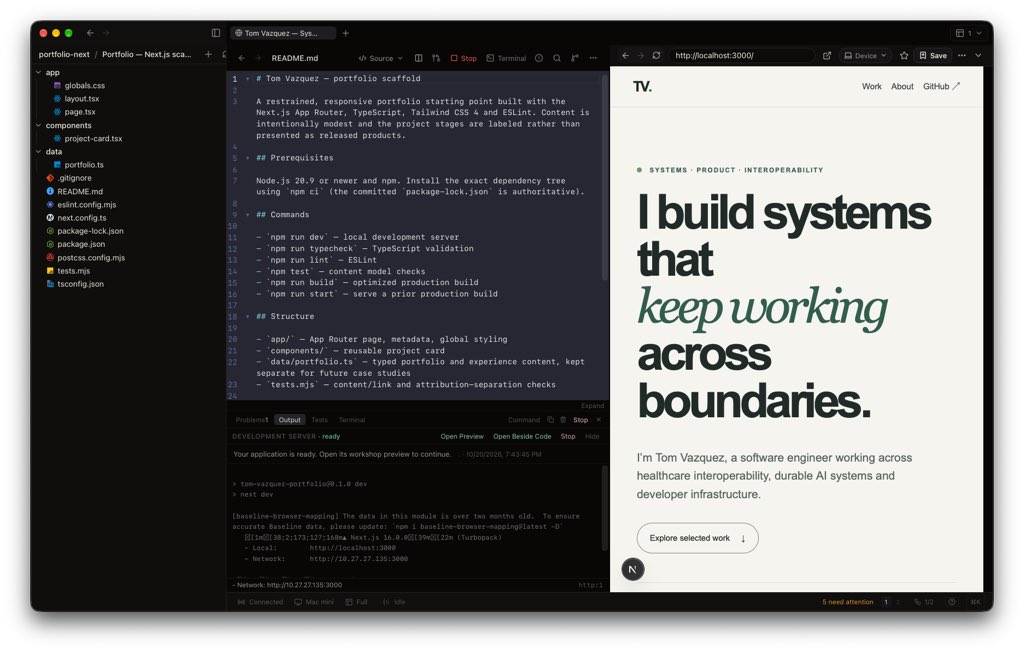1024x652 pixels.
Task: Reload the localhost preview page
Action: pos(656,56)
